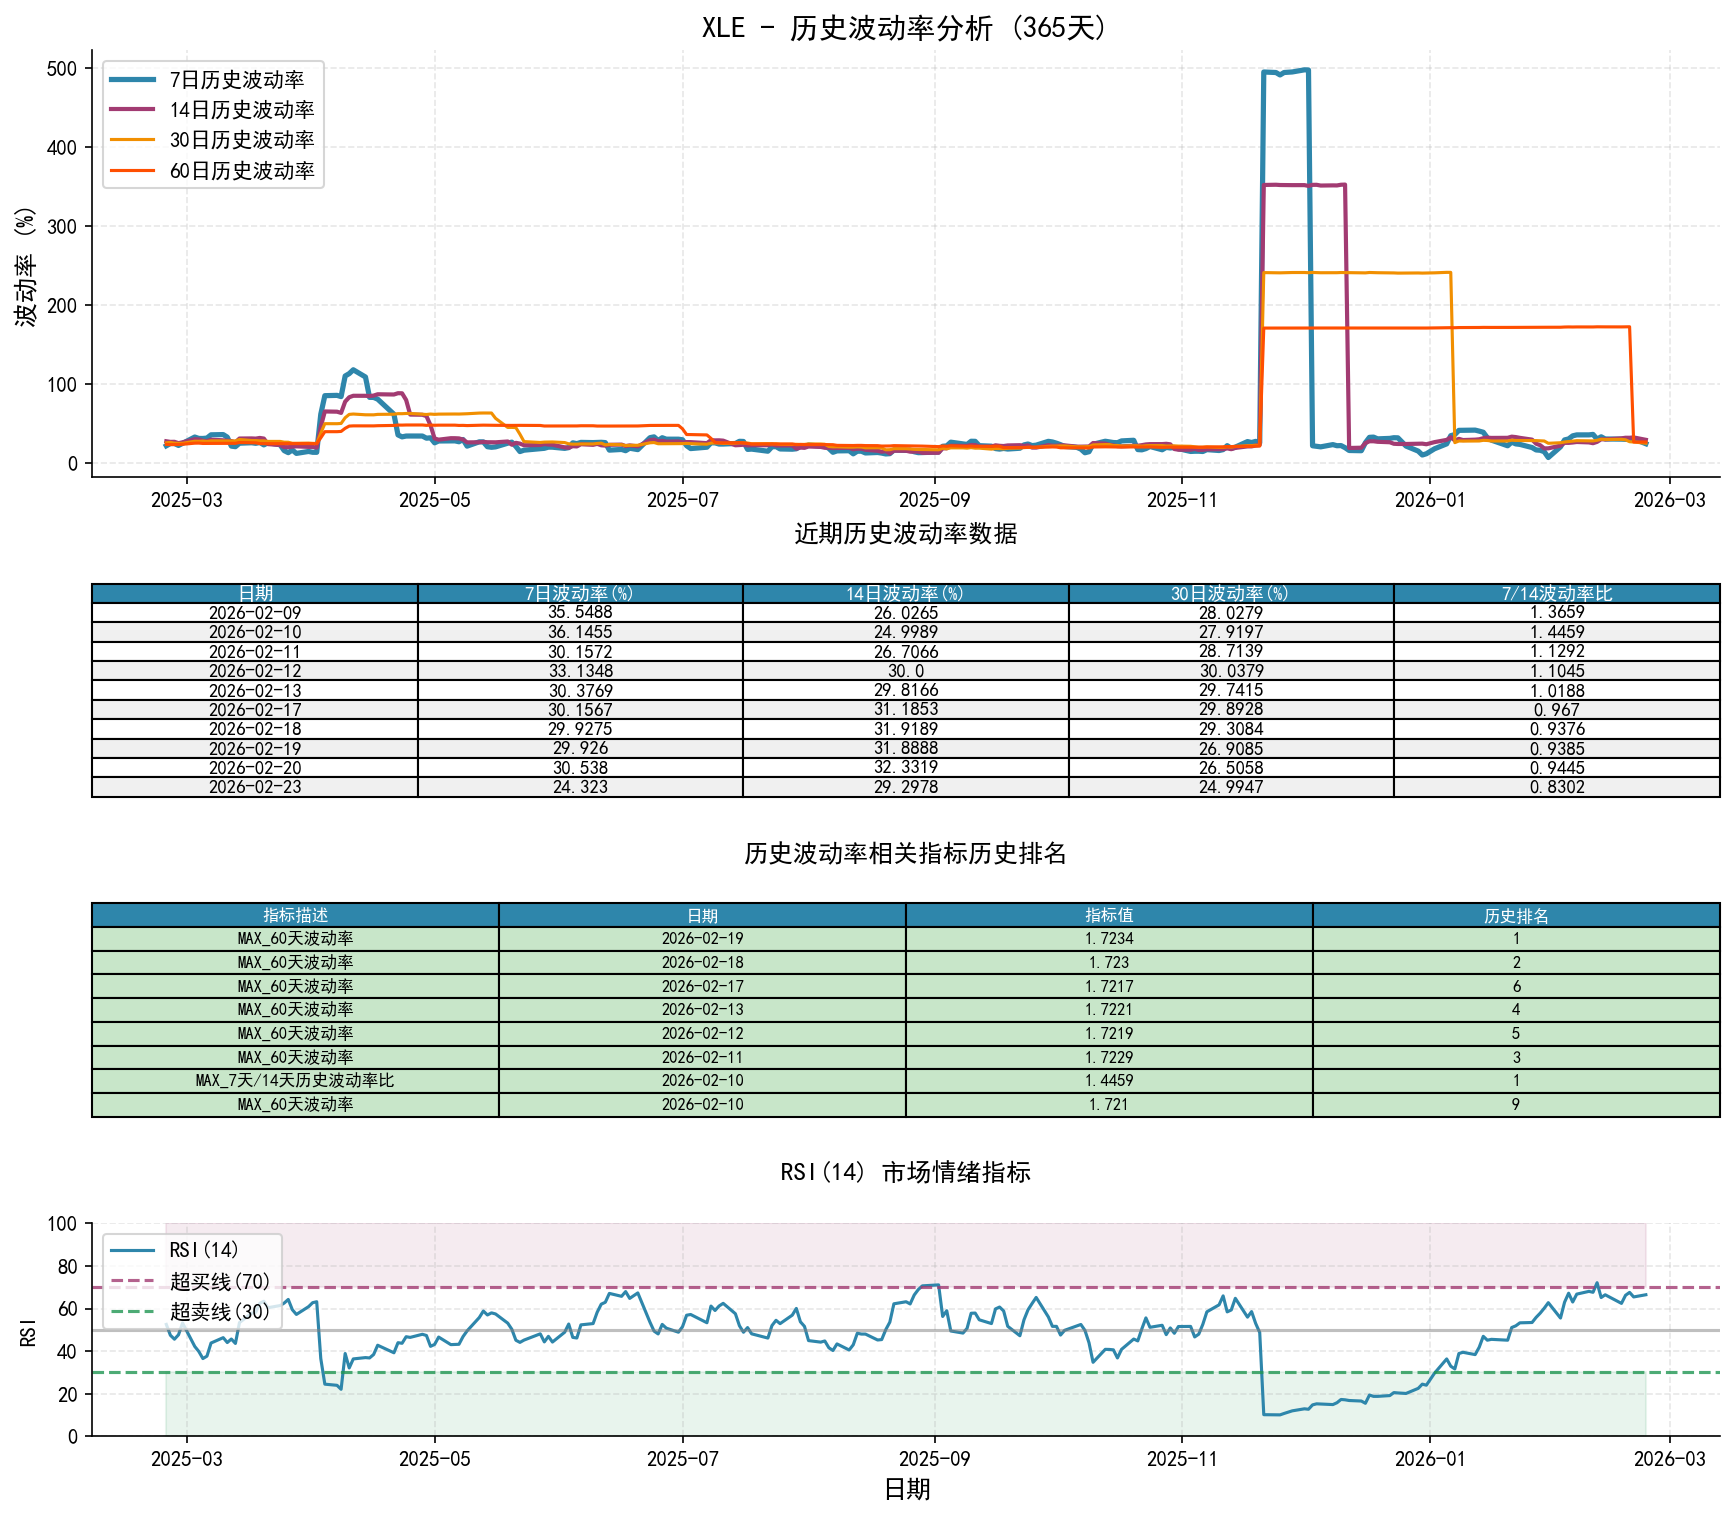Click the 历史排名 column header
Screen dimensions: 1734x1515
click(1515, 916)
